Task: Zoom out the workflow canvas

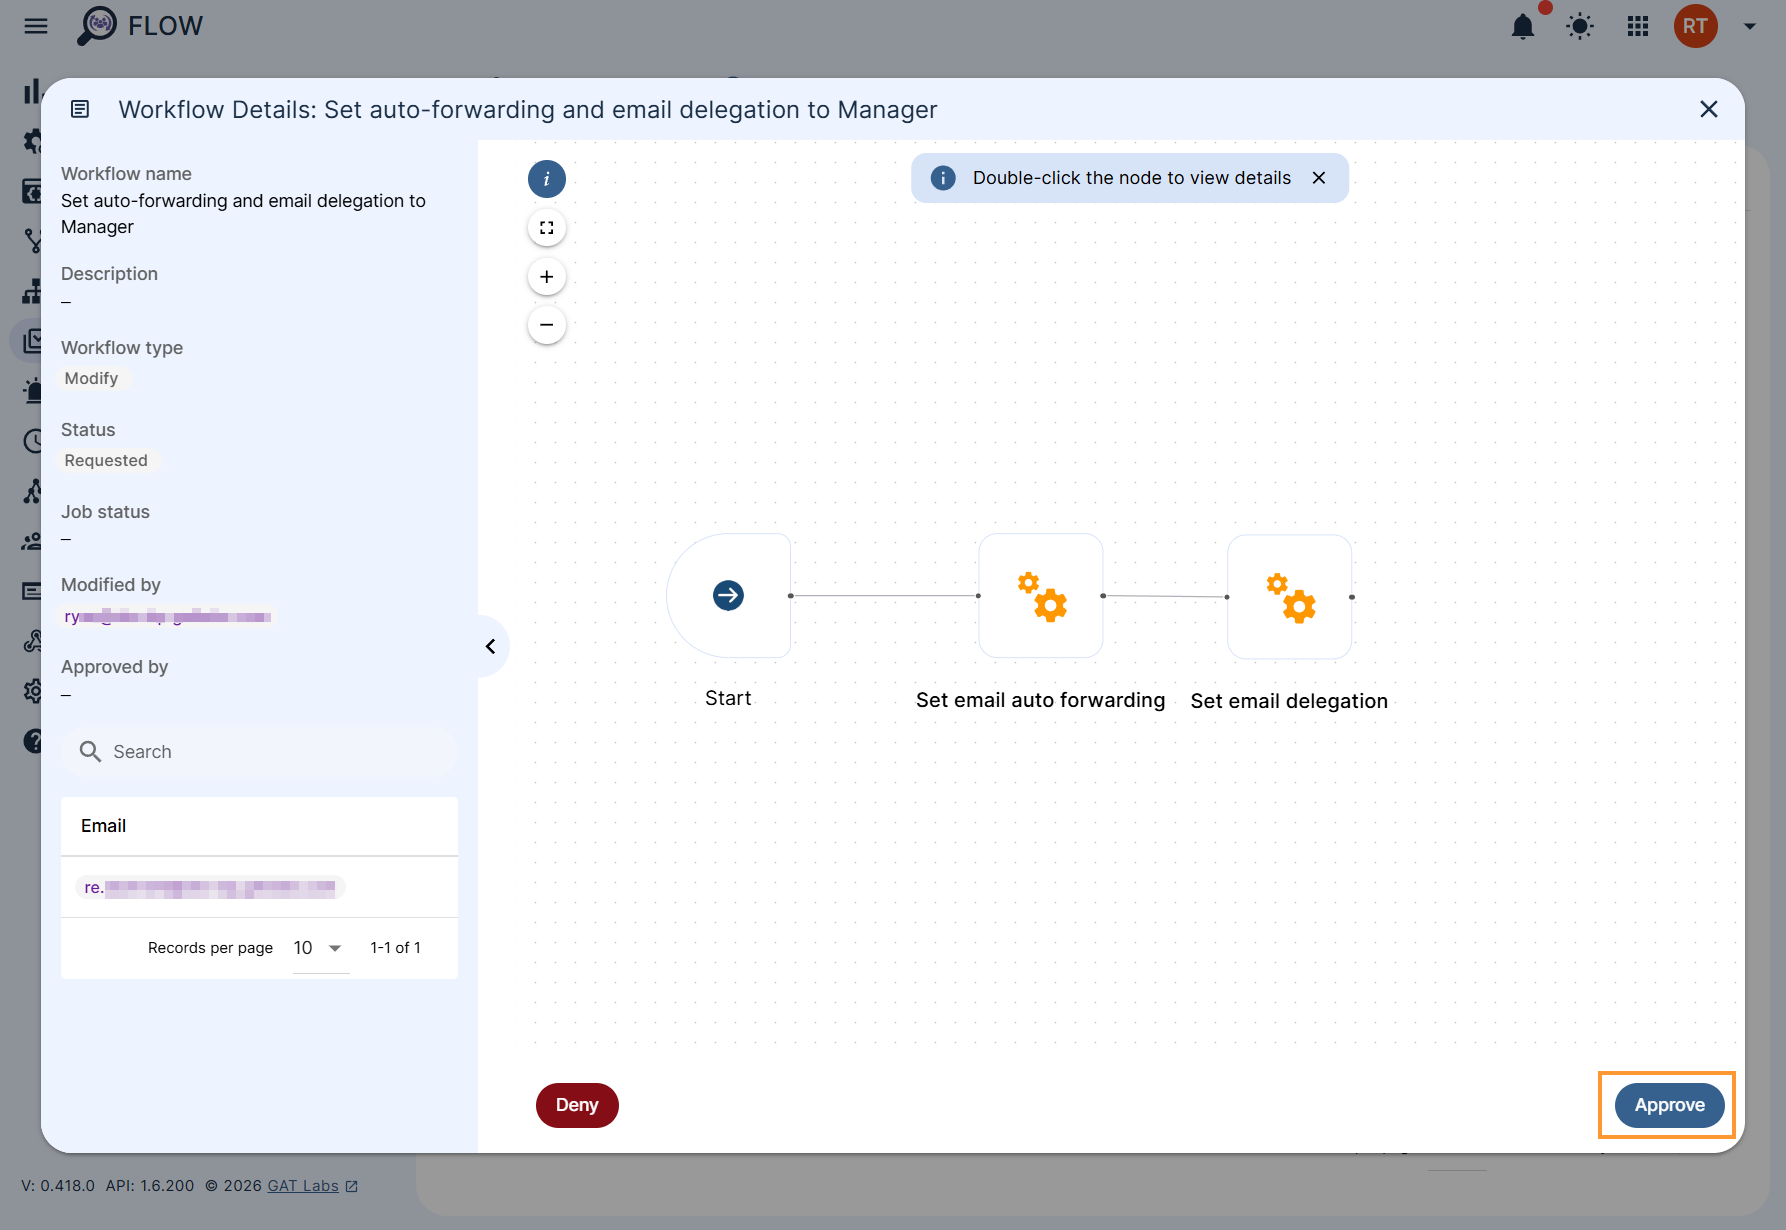Action: [546, 325]
